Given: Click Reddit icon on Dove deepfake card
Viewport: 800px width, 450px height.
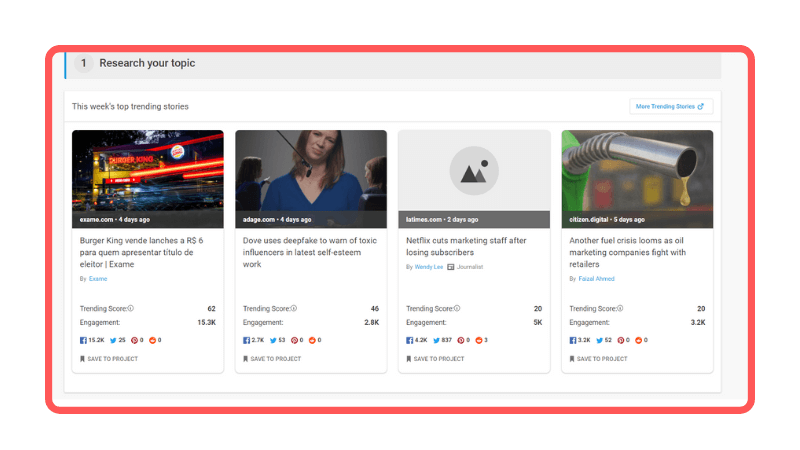Looking at the screenshot, I should [x=312, y=340].
